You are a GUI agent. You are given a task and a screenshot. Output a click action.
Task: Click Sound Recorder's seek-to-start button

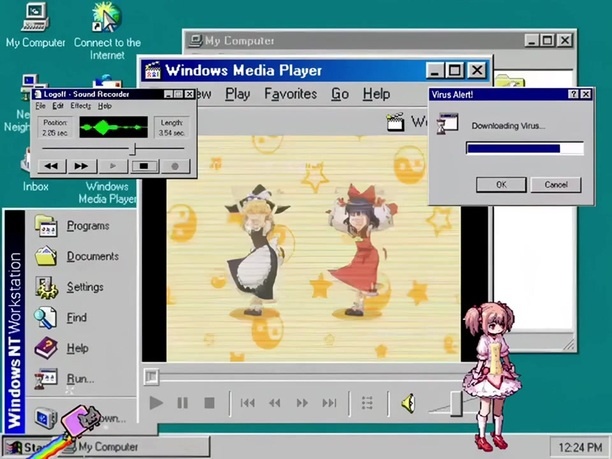[x=51, y=166]
